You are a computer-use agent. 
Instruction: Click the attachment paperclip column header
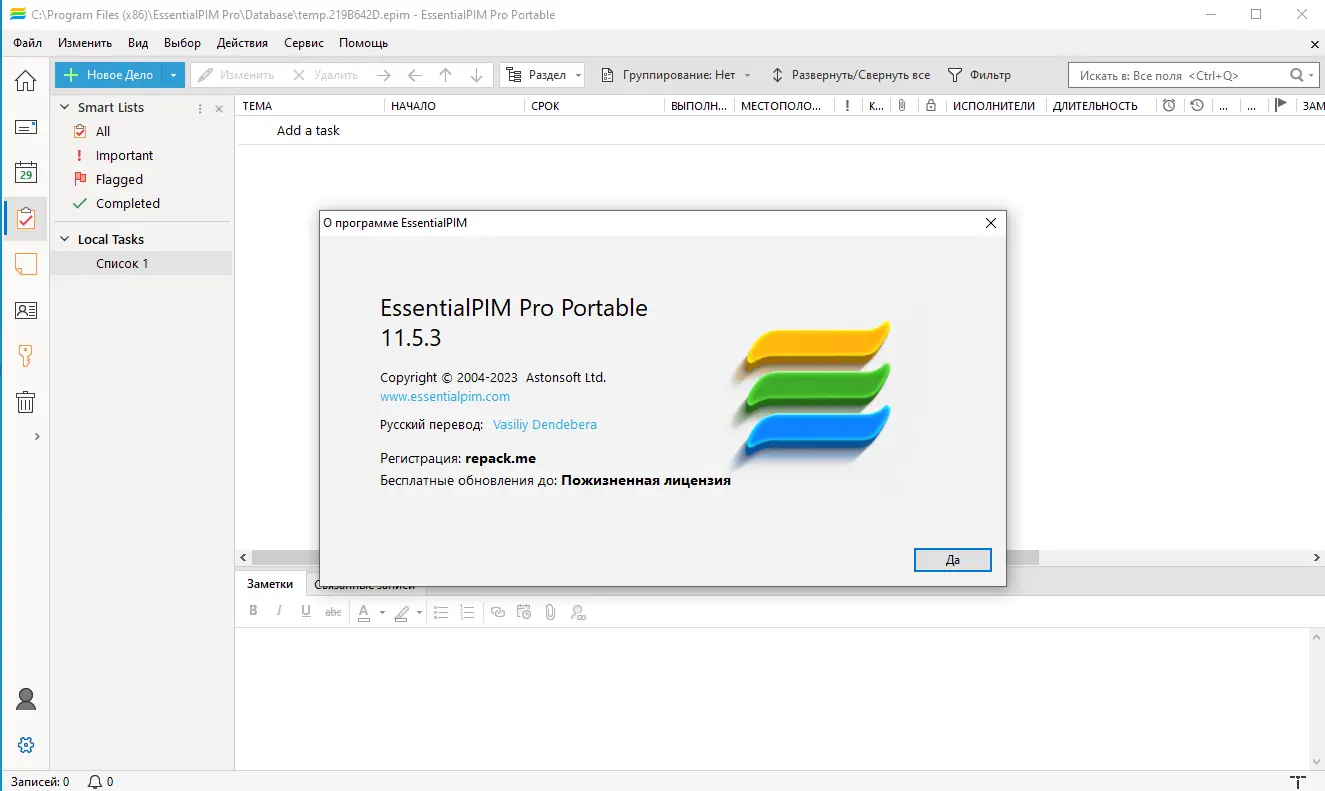(x=902, y=105)
